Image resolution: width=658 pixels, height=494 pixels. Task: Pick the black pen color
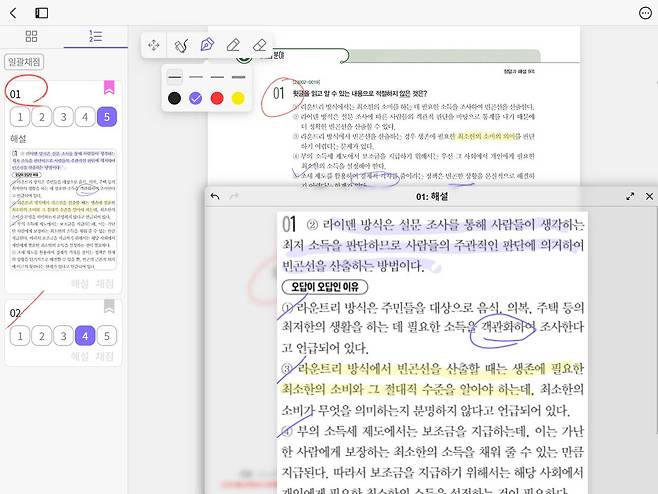174,98
